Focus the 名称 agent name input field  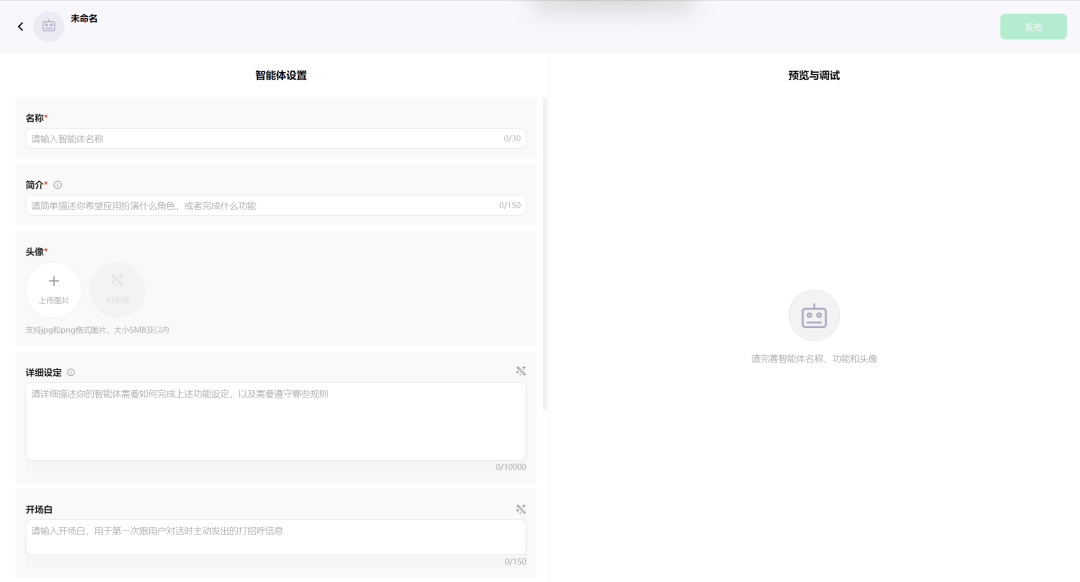point(265,139)
